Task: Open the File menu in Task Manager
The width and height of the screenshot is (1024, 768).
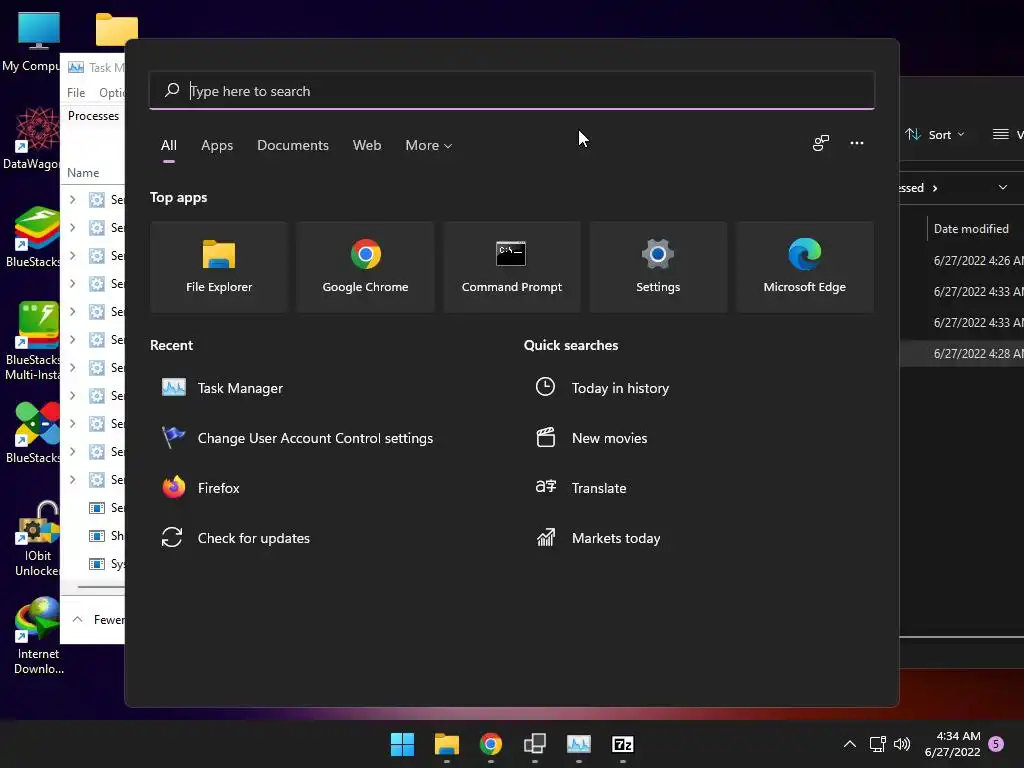Action: 76,93
